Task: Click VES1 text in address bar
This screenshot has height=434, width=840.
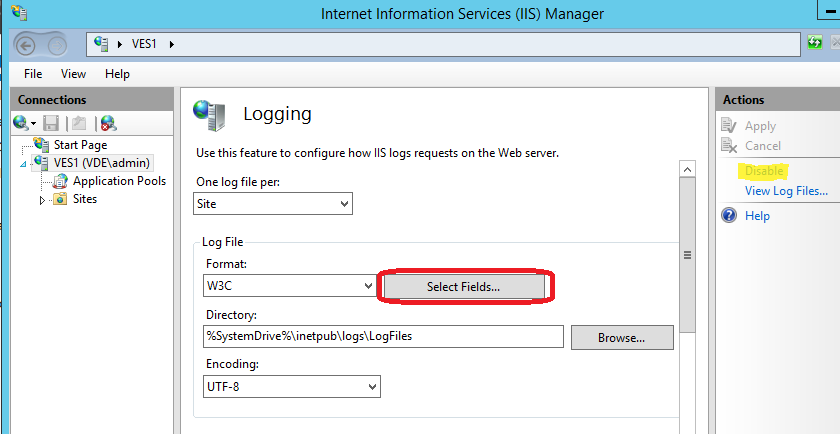Action: coord(144,44)
